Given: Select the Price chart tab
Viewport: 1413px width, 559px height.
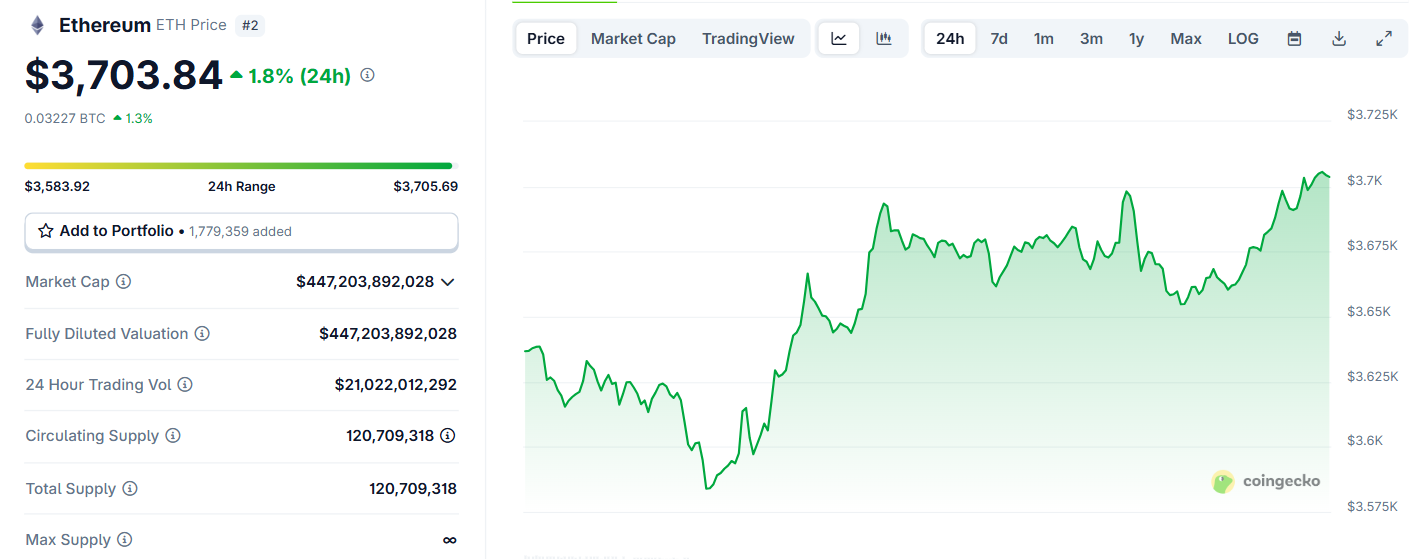Looking at the screenshot, I should click(546, 39).
